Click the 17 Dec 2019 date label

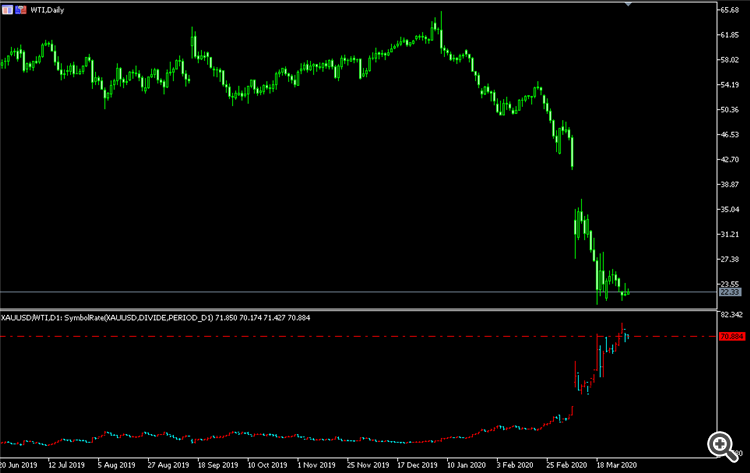pos(417,465)
